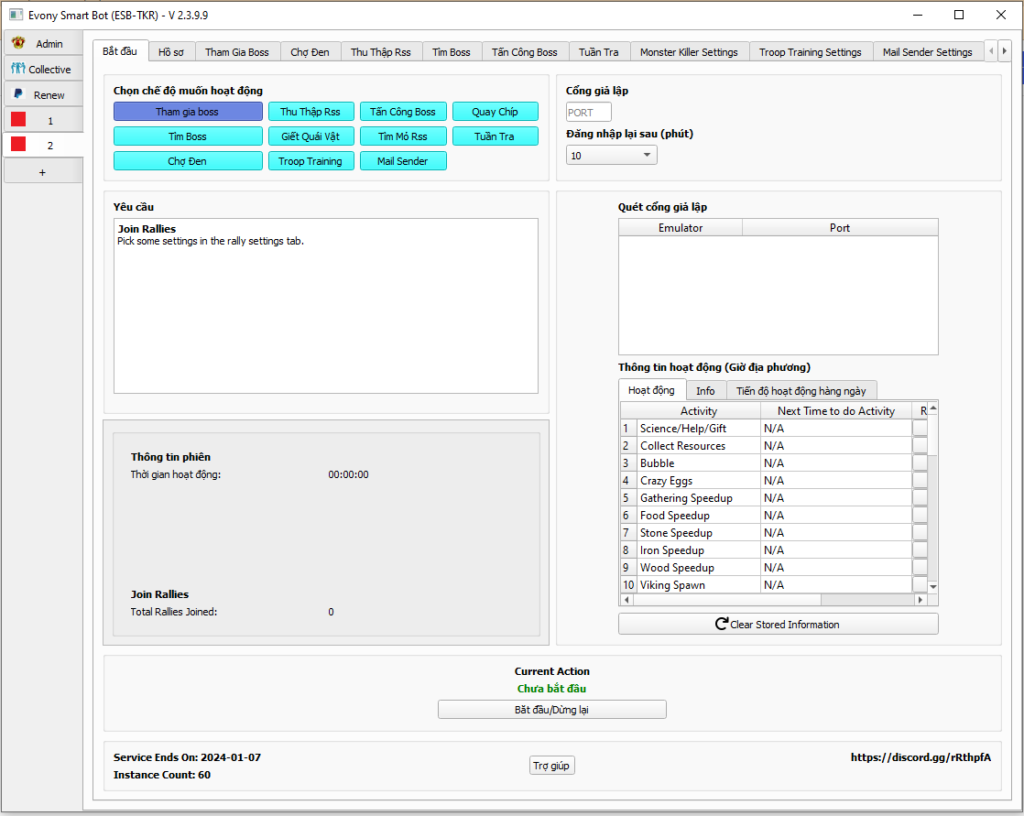Toggle the Thu Thập Rss mode button
Image resolution: width=1024 pixels, height=816 pixels.
[310, 112]
